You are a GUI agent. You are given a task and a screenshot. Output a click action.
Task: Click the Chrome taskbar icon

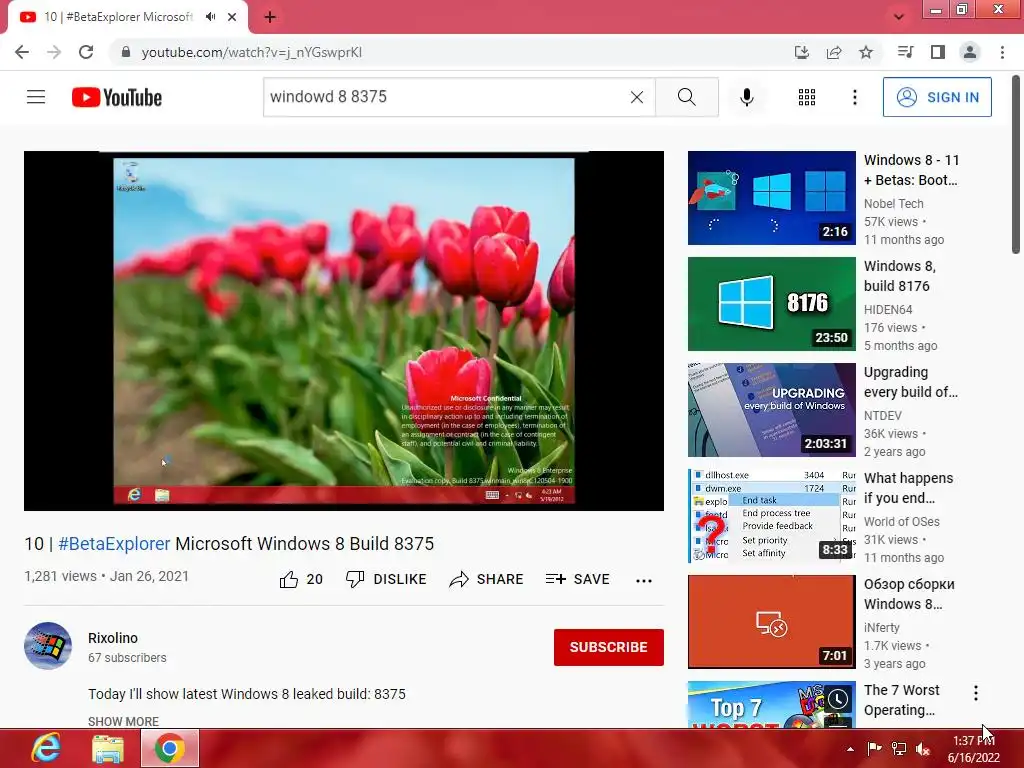click(x=170, y=748)
